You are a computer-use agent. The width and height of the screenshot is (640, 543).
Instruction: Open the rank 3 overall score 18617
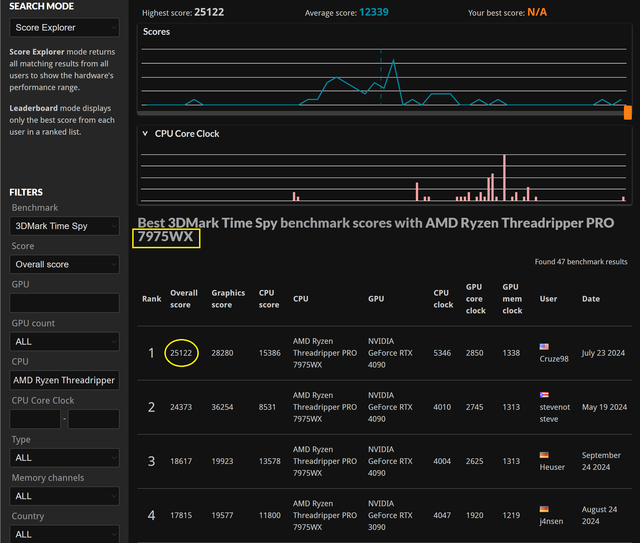(181, 461)
